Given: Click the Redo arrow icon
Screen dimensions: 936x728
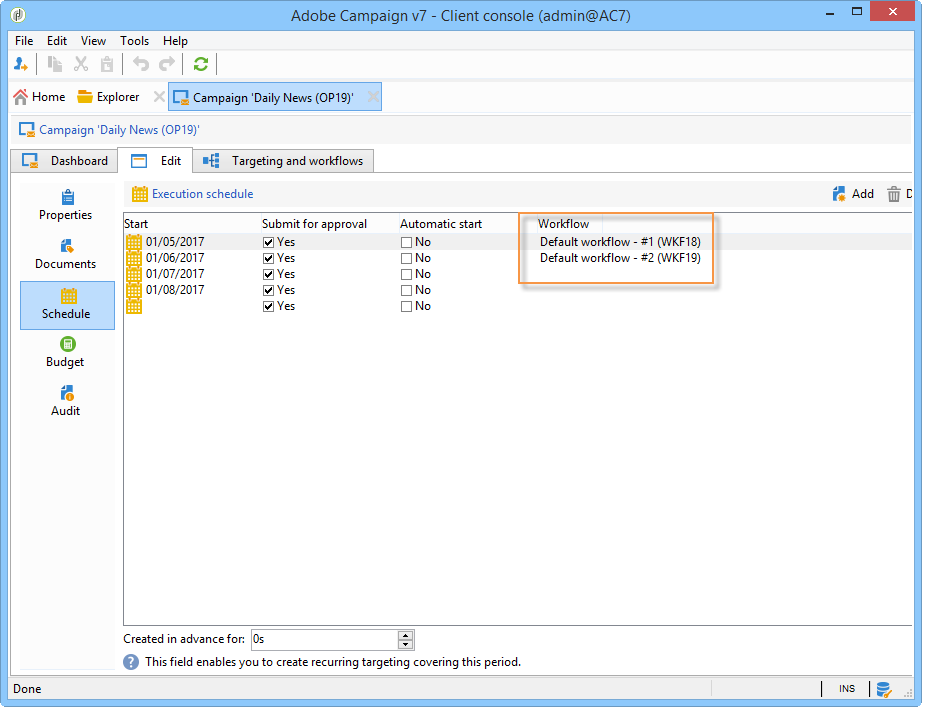Looking at the screenshot, I should click(x=167, y=64).
